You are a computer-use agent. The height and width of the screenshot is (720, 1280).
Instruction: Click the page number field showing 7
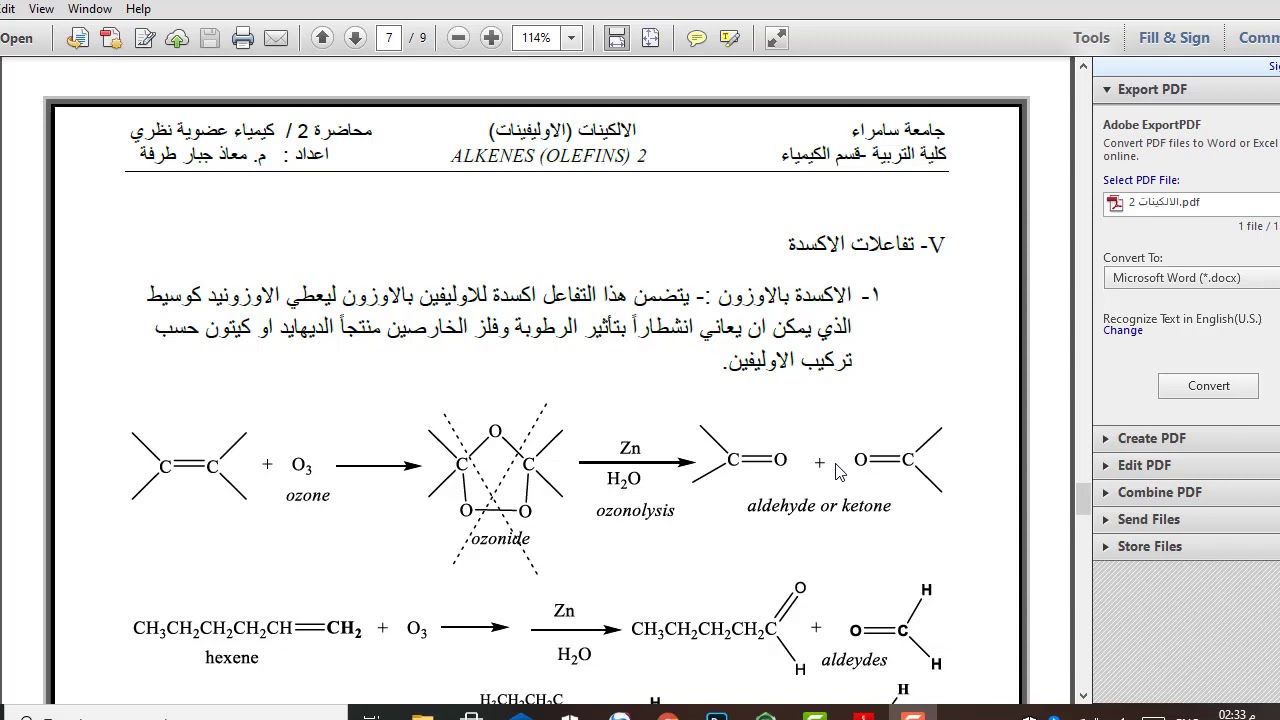click(389, 38)
